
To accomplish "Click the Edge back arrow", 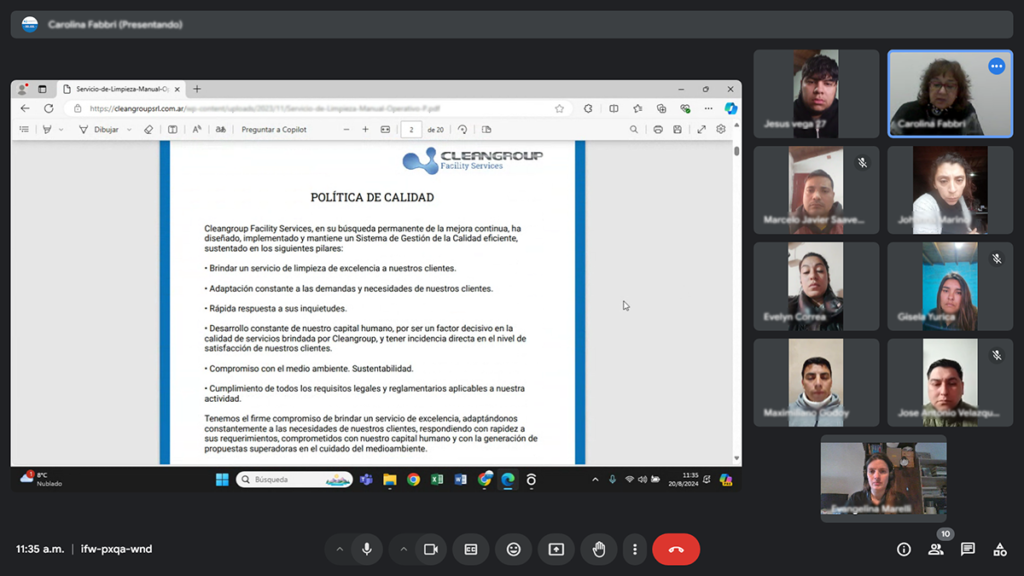I will coord(25,108).
